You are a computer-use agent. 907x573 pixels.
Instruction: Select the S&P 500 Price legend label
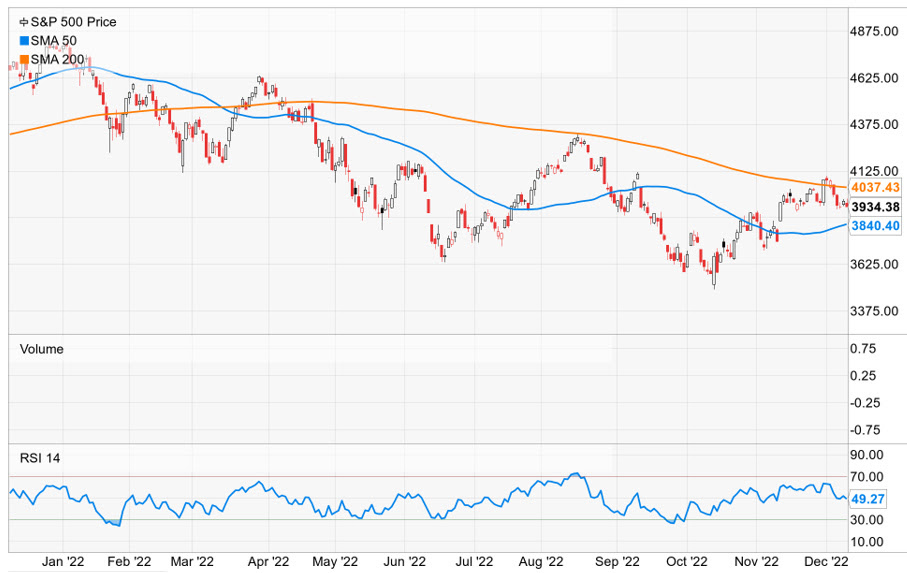pos(71,21)
